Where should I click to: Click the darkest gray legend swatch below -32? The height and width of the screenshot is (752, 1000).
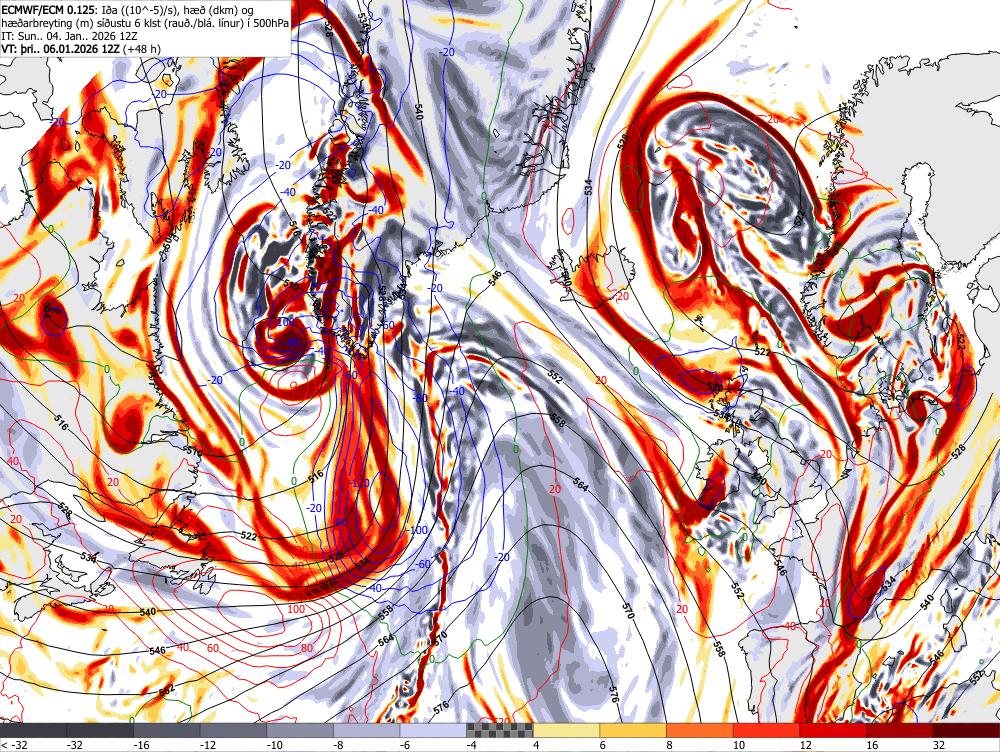(x=33, y=731)
